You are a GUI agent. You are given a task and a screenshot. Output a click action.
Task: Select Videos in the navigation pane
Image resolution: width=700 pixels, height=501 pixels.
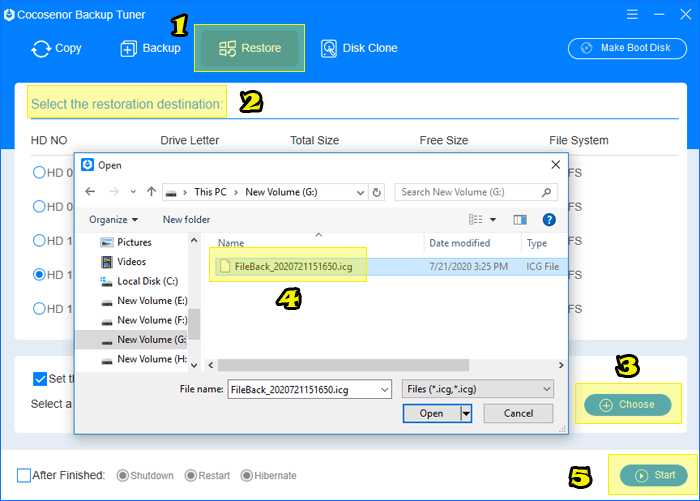[x=124, y=262]
